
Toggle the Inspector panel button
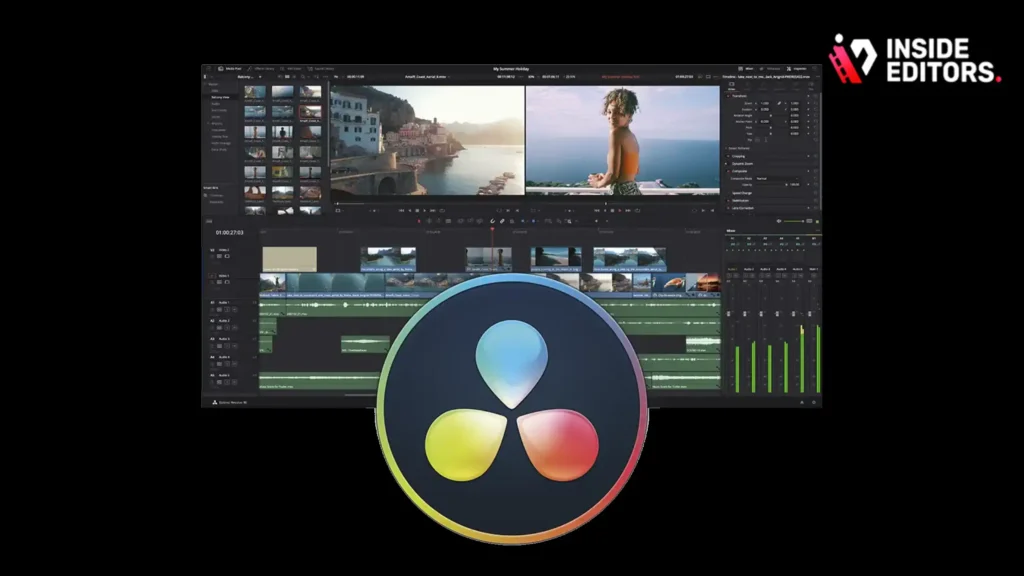[797, 69]
